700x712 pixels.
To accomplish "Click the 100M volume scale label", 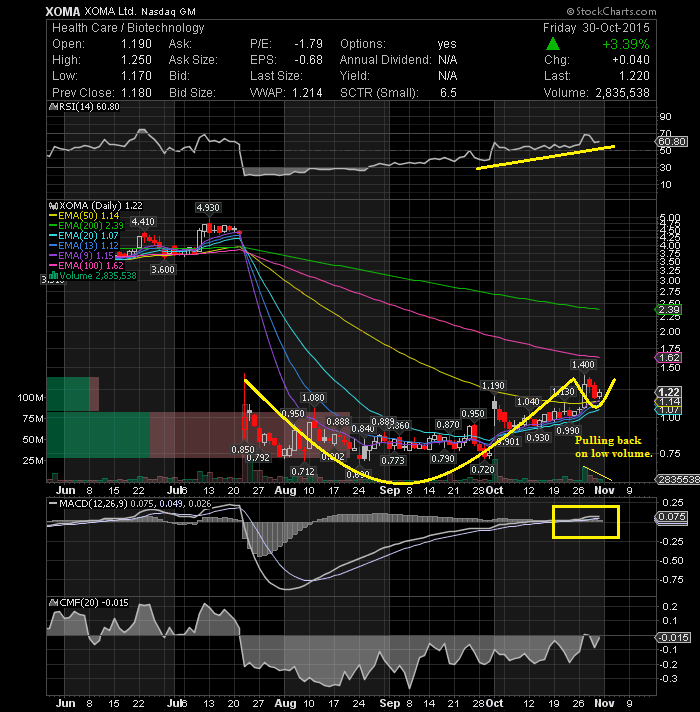I will point(30,398).
